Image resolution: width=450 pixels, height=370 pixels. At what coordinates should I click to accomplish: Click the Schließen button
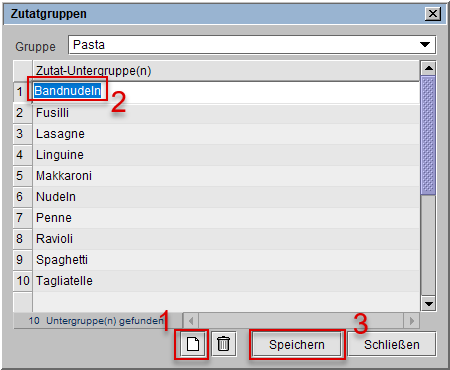pos(392,345)
